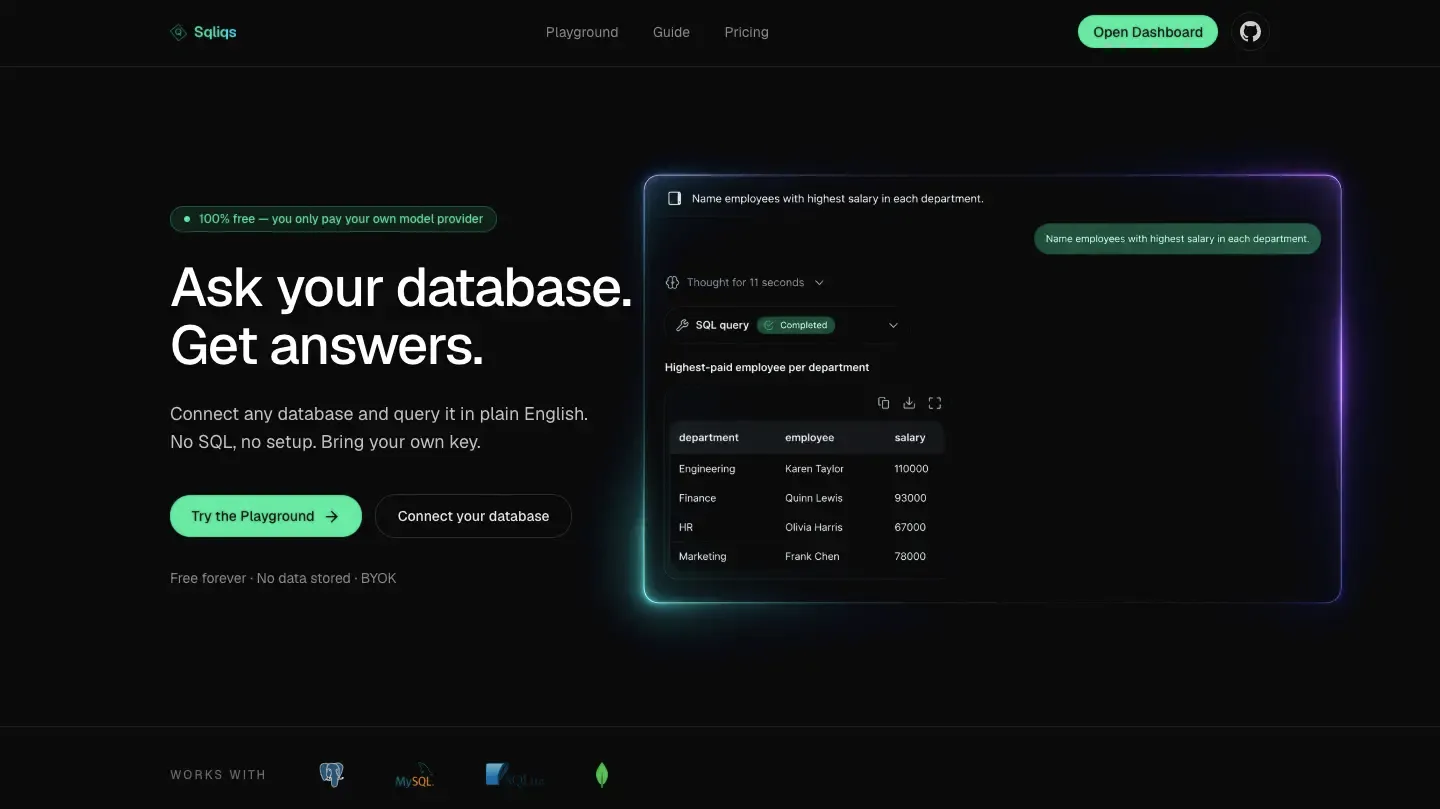The image size is (1440, 809).
Task: Open the Pricing nav item
Action: [746, 32]
